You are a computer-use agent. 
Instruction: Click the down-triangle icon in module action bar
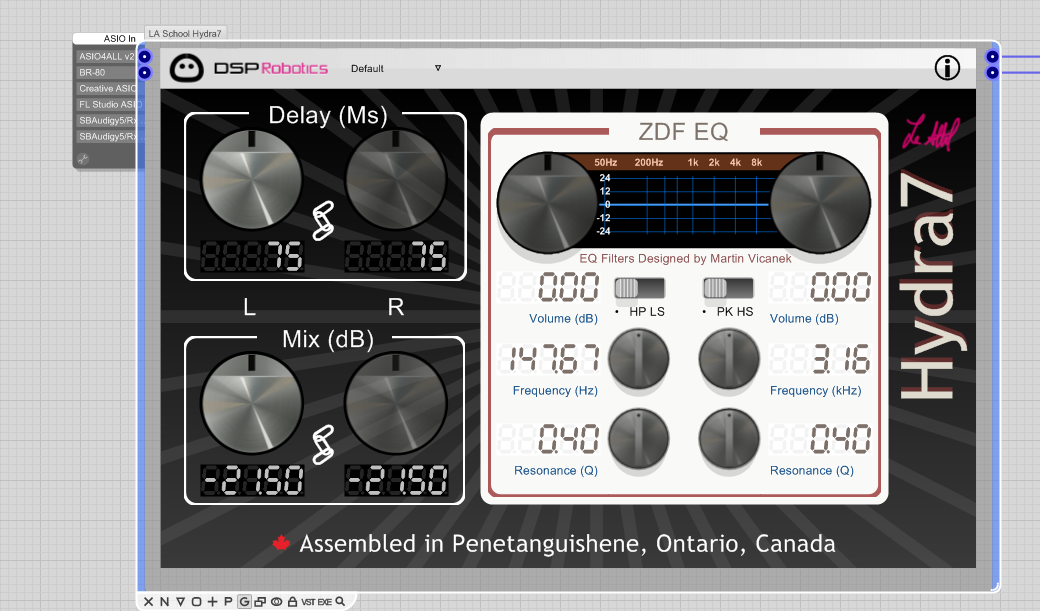pos(180,602)
